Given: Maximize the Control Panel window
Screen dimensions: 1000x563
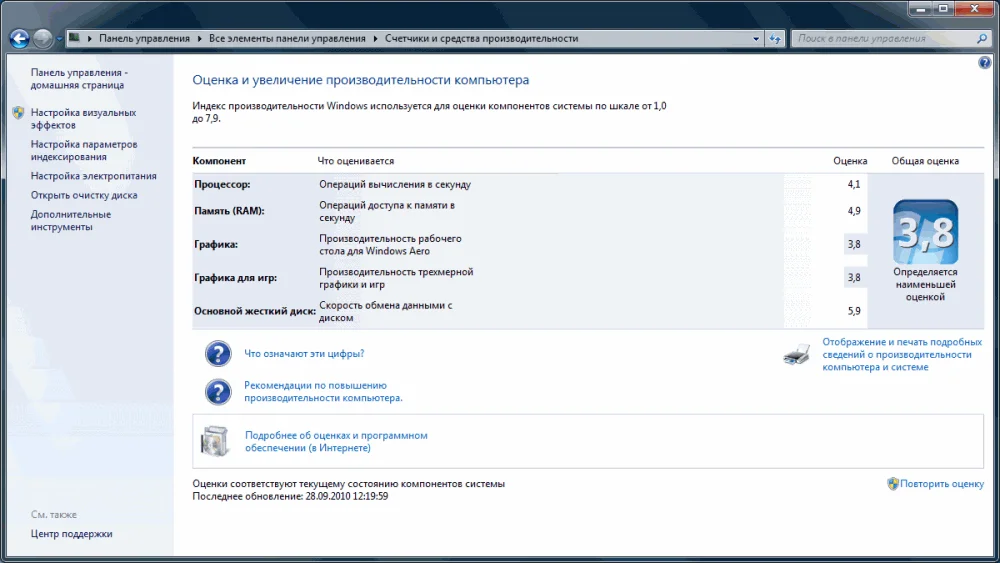Looking at the screenshot, I should pos(943,9).
